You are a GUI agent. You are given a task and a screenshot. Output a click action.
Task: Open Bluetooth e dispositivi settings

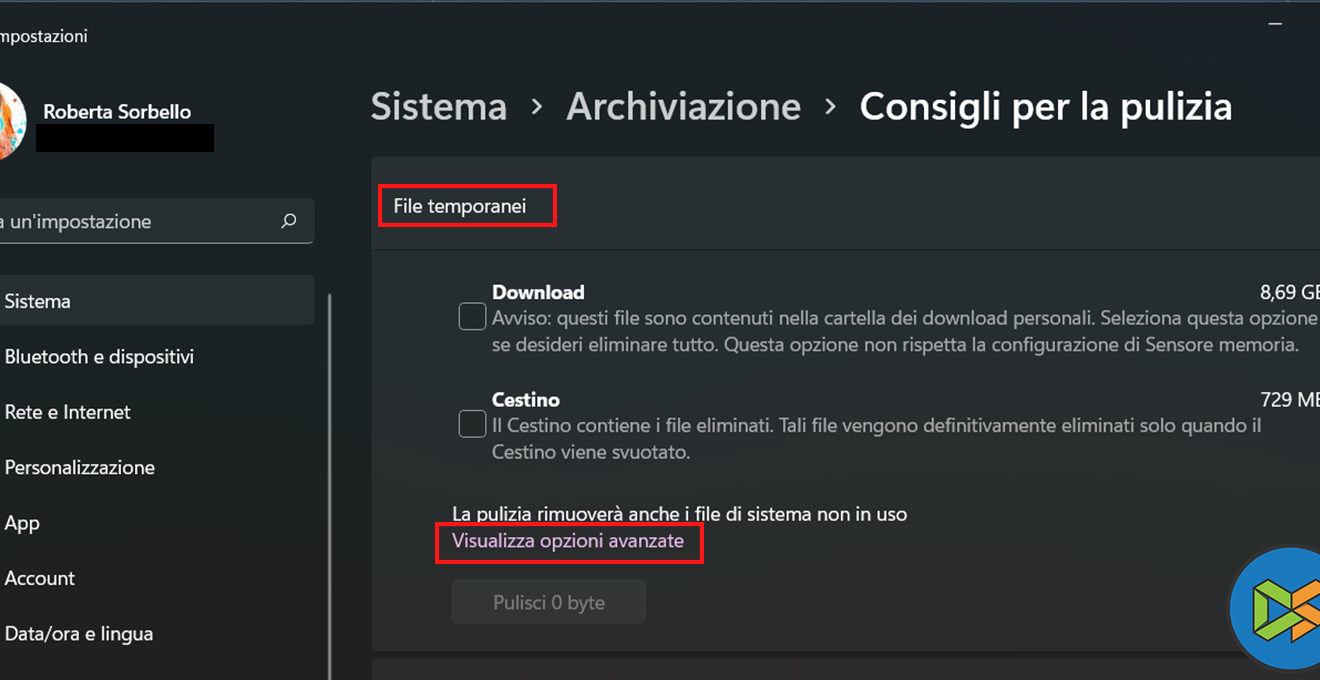coord(99,357)
